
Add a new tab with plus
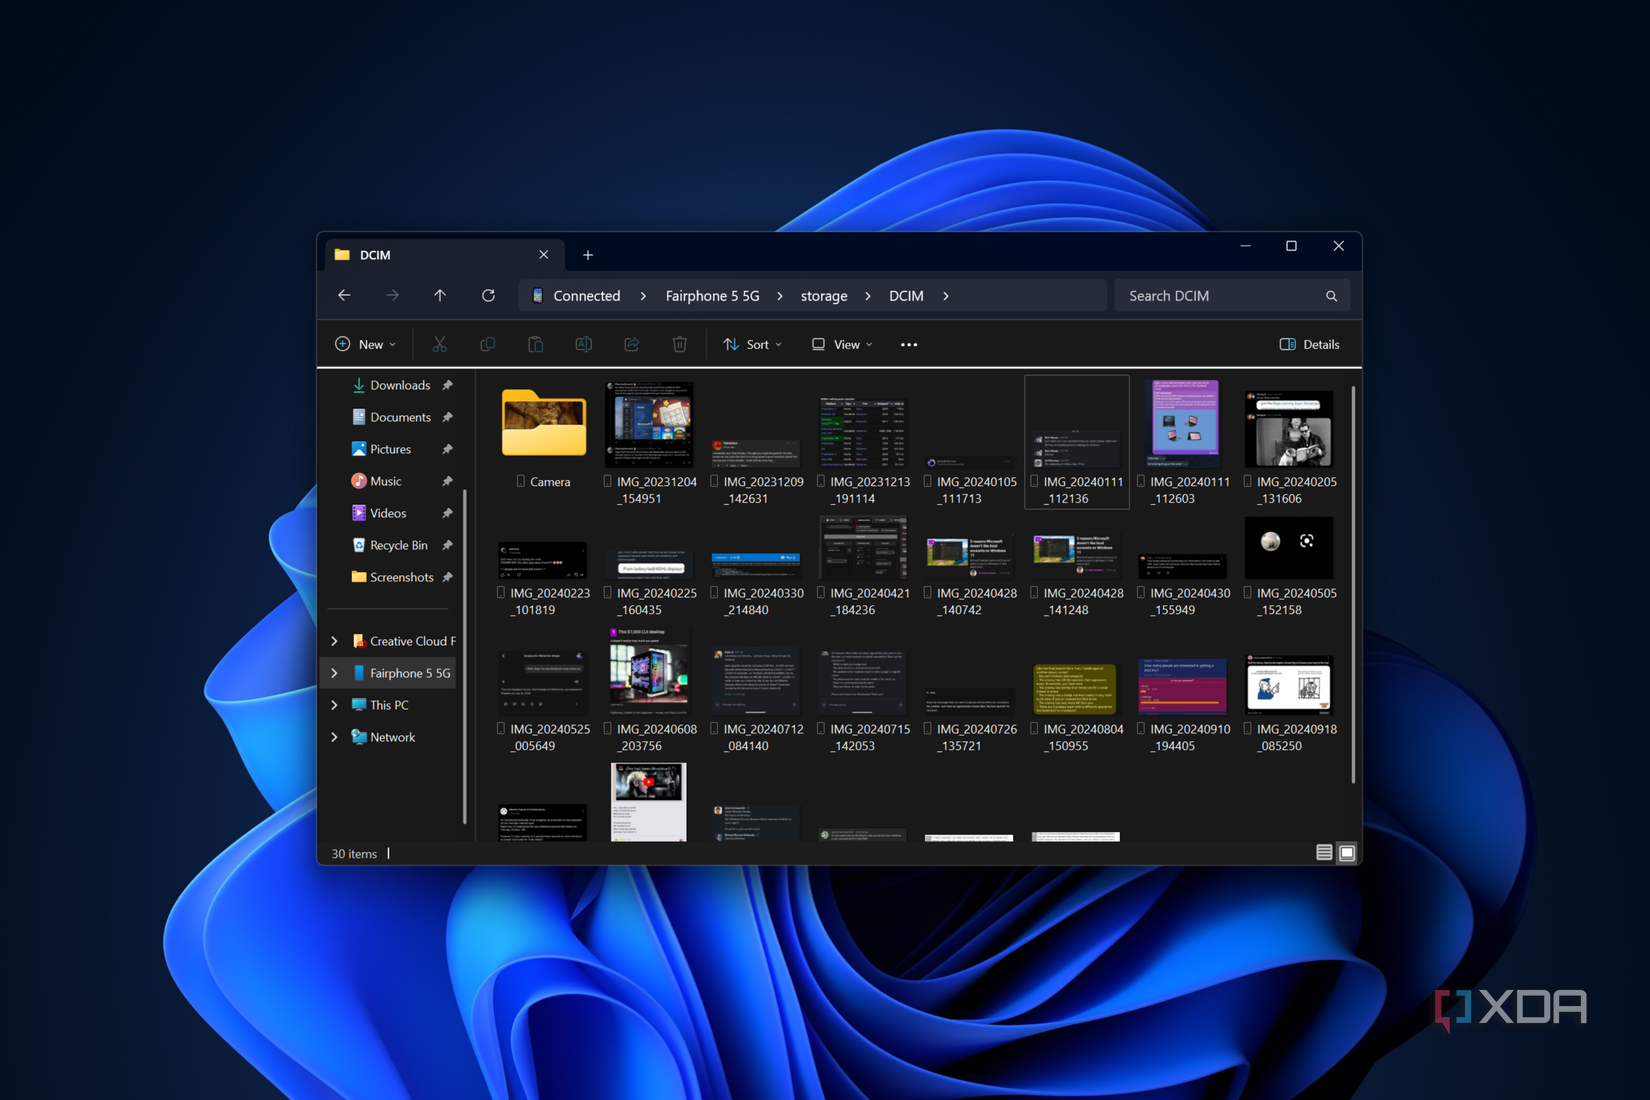click(588, 255)
